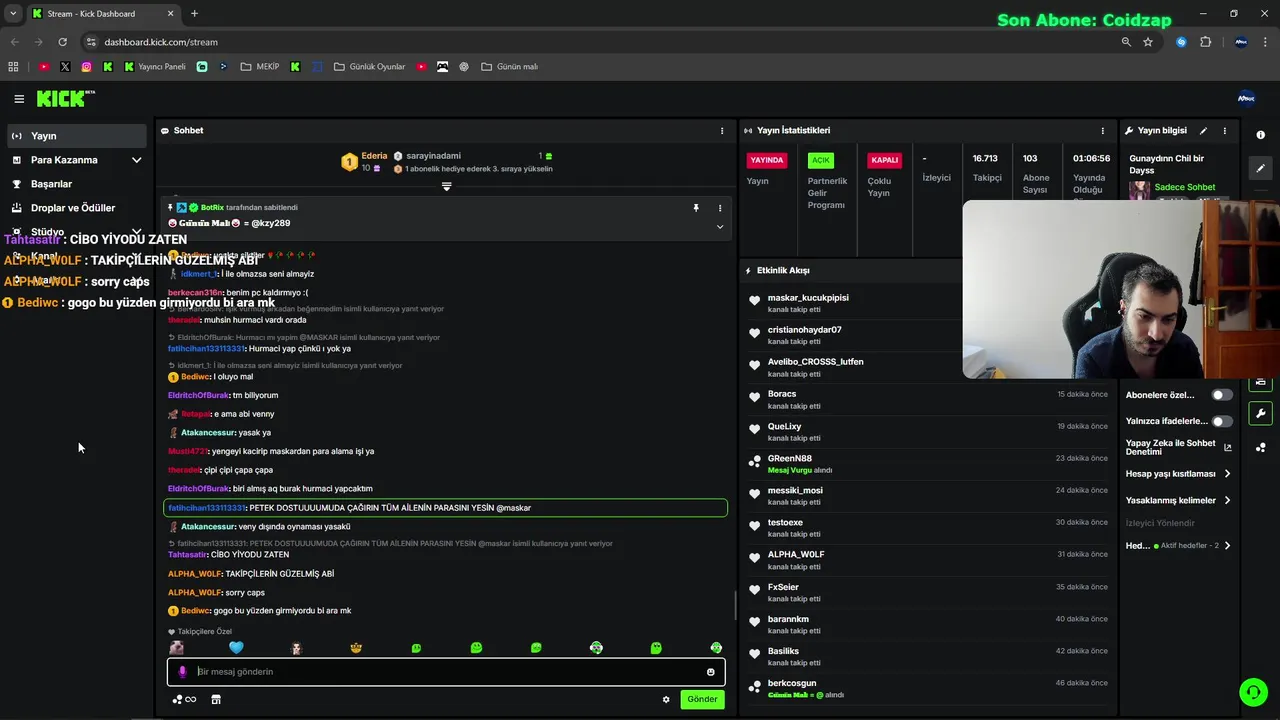Open external link icon beside Yapay Zeka ile Sohbet Denetimi
1280x720 pixels.
[1228, 448]
